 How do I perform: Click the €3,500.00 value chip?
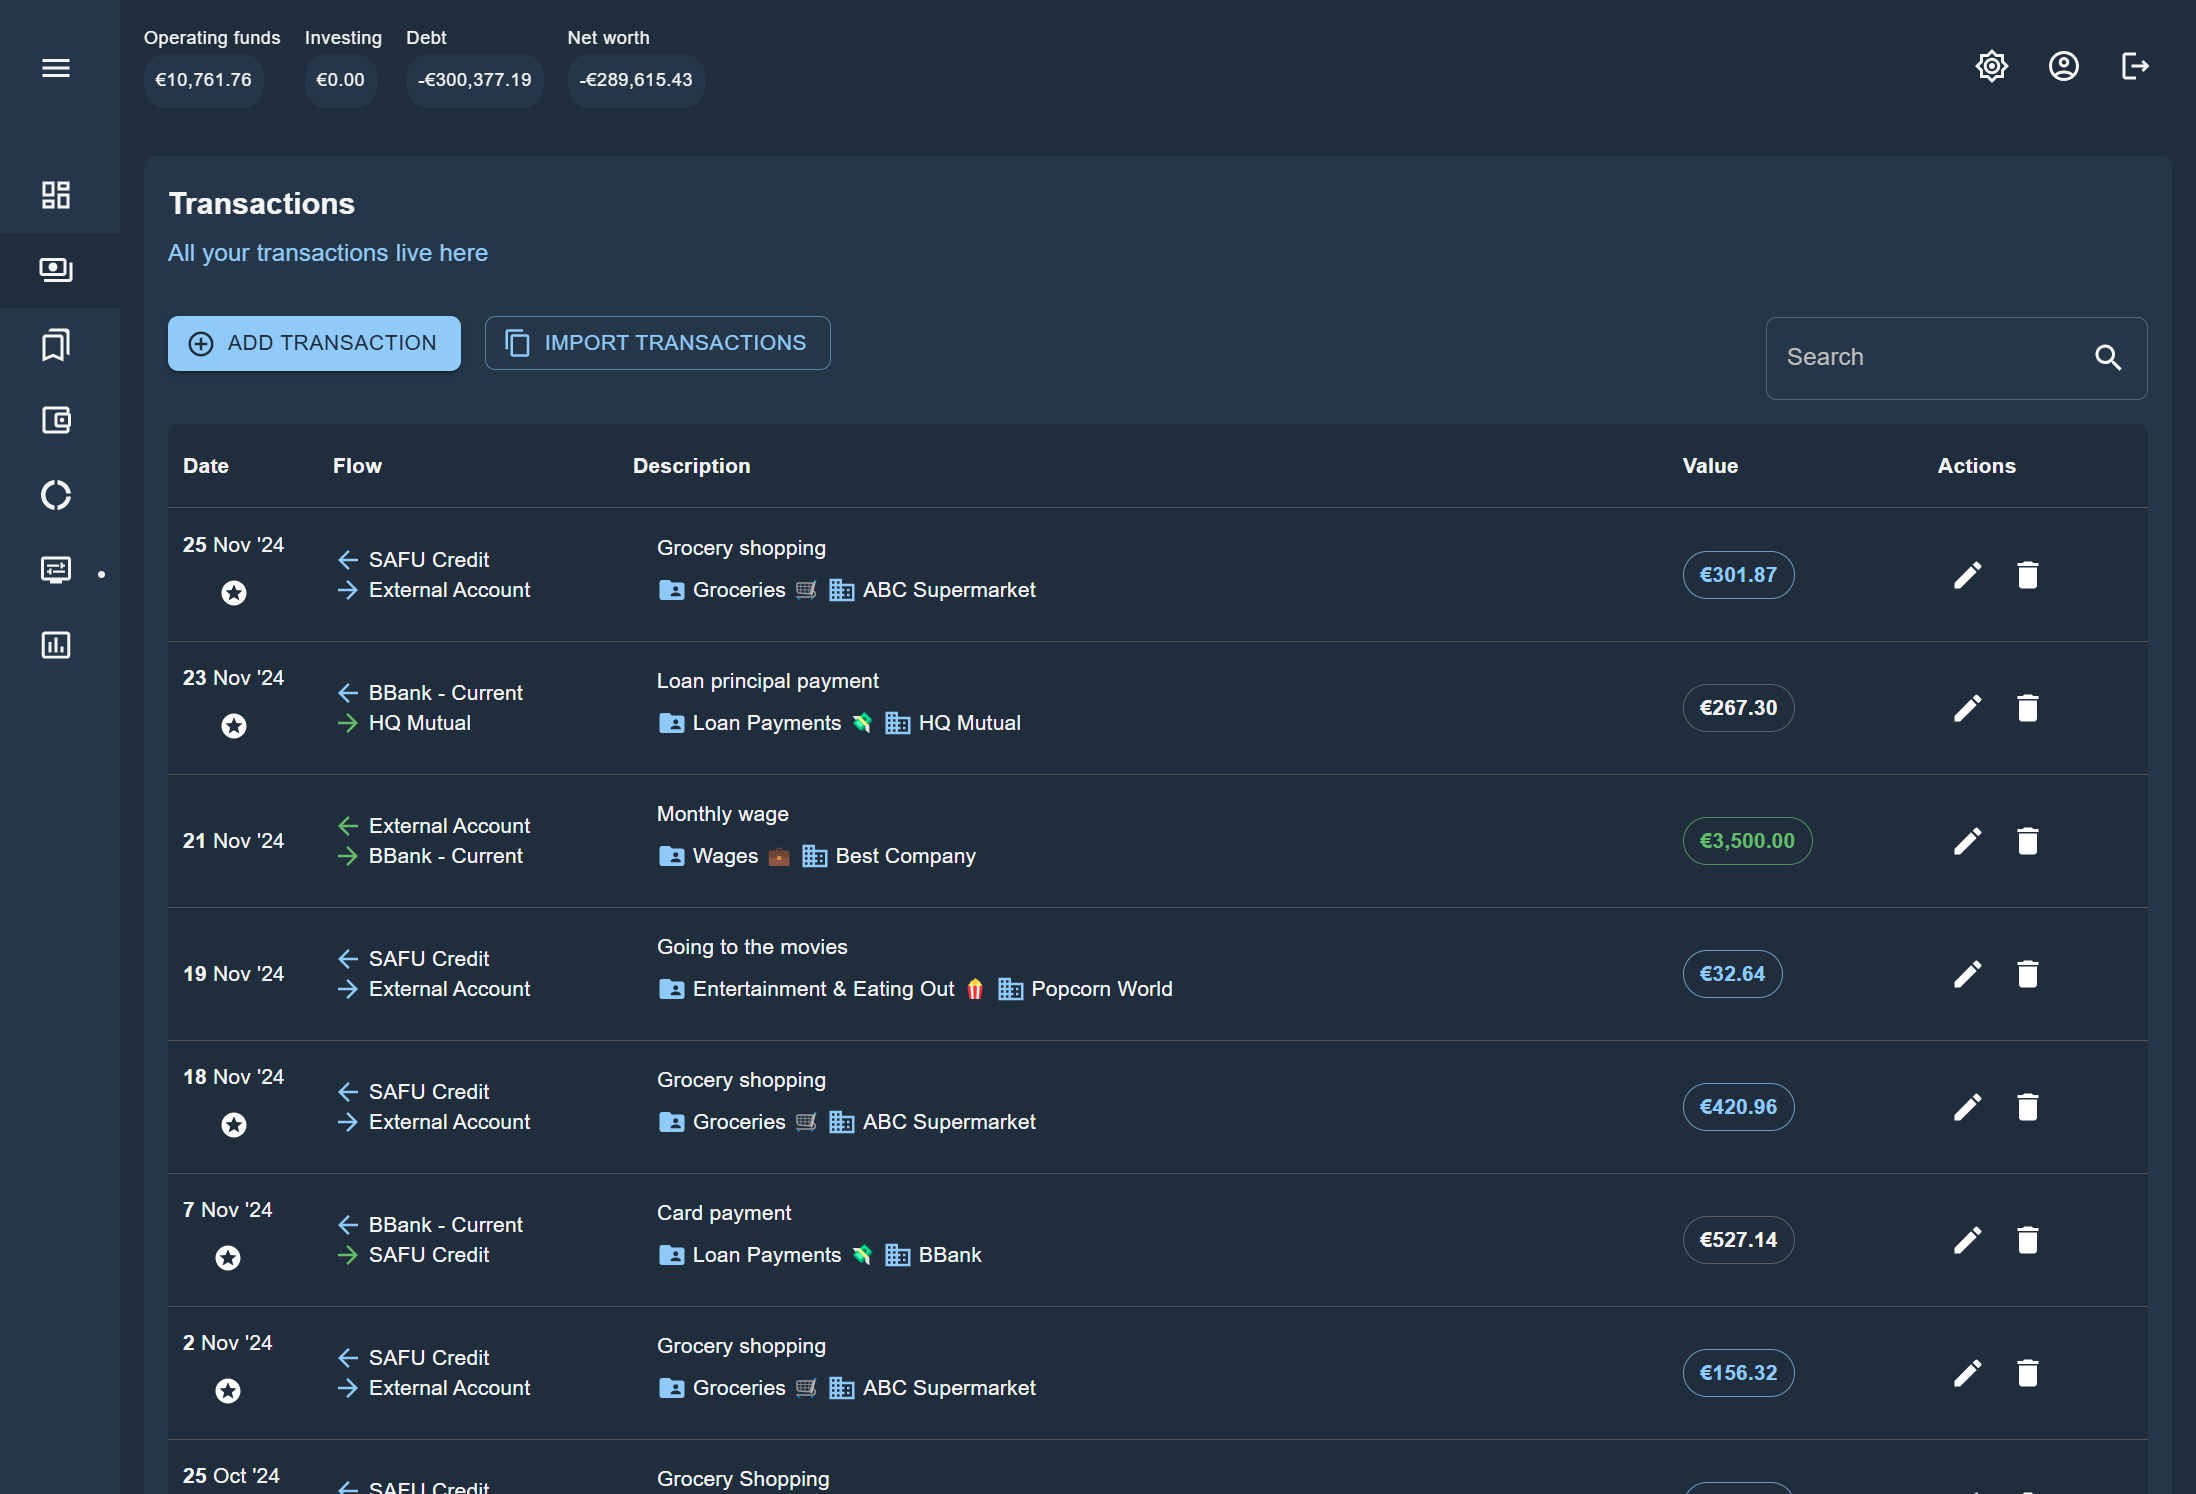(1746, 841)
